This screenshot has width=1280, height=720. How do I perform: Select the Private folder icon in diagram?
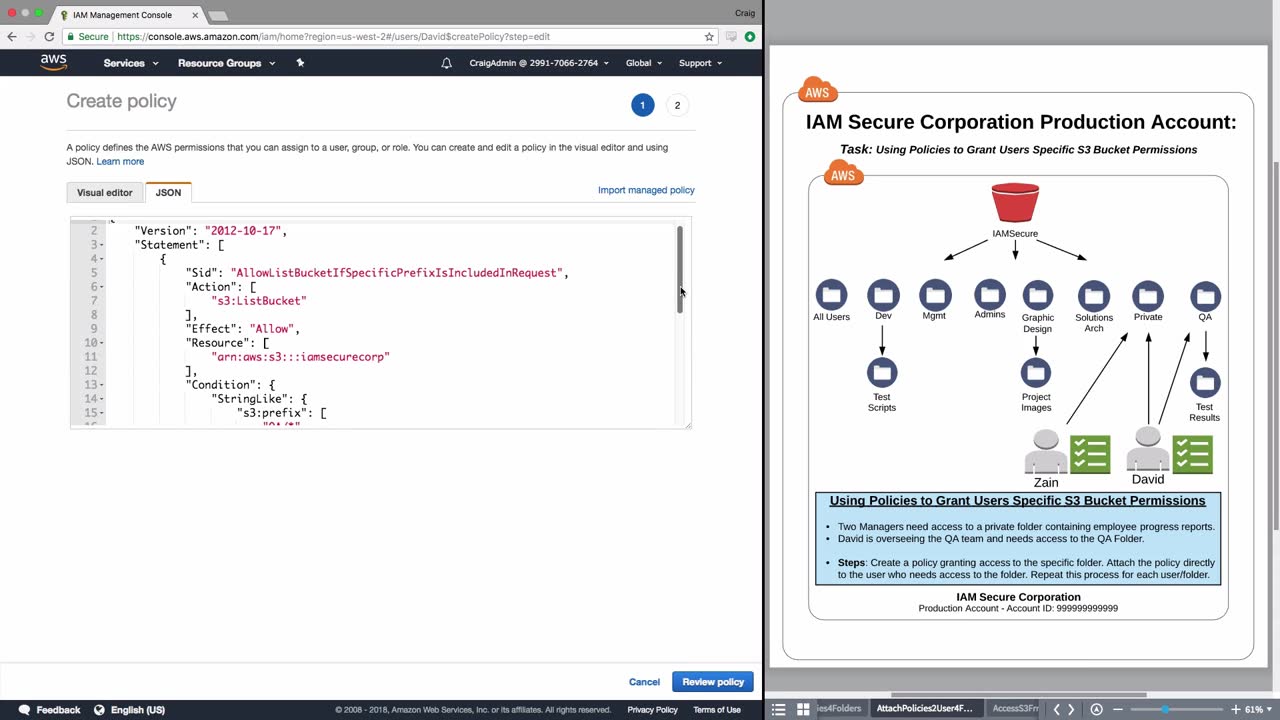tap(1148, 296)
